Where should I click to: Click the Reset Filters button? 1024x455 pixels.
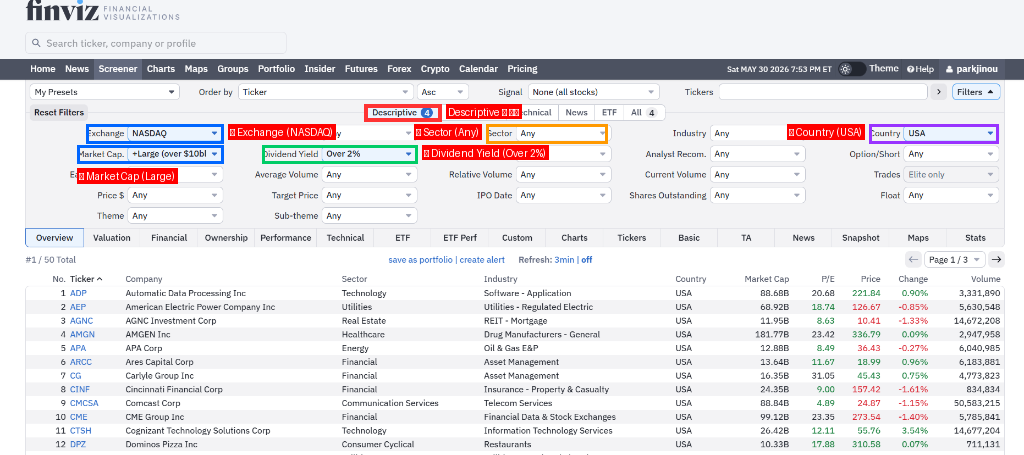tap(59, 112)
